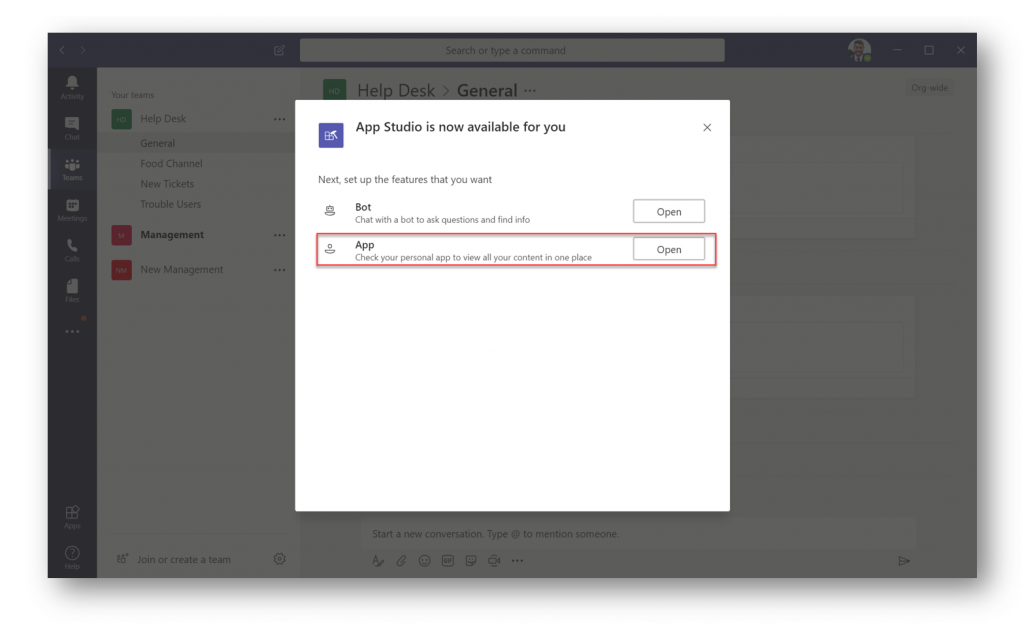This screenshot has width=1024, height=633.
Task: Maximize the Teams window
Action: point(929,50)
